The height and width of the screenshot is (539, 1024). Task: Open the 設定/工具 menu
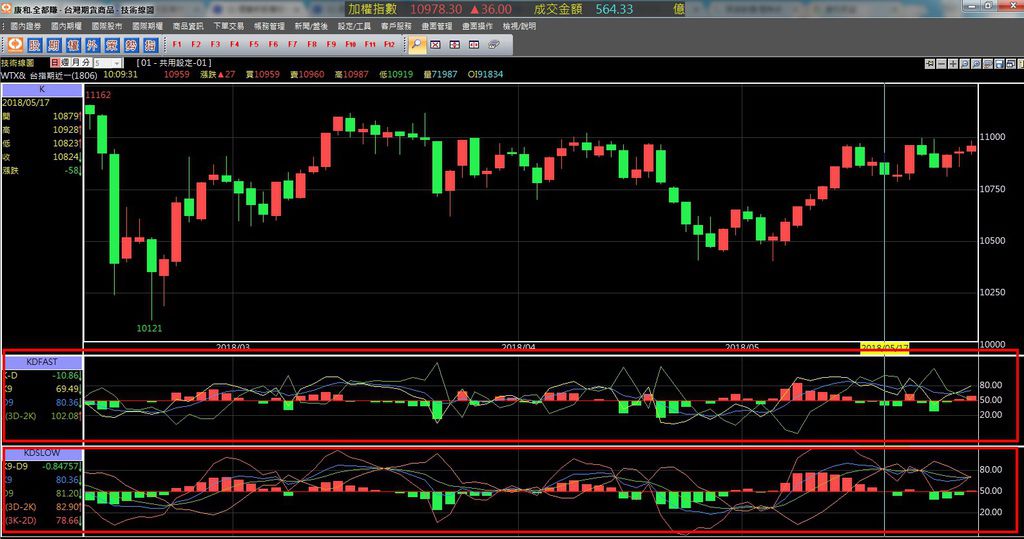354,26
